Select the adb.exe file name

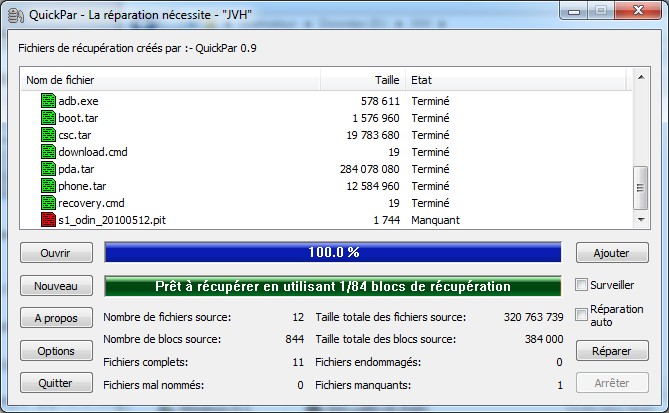(x=79, y=101)
